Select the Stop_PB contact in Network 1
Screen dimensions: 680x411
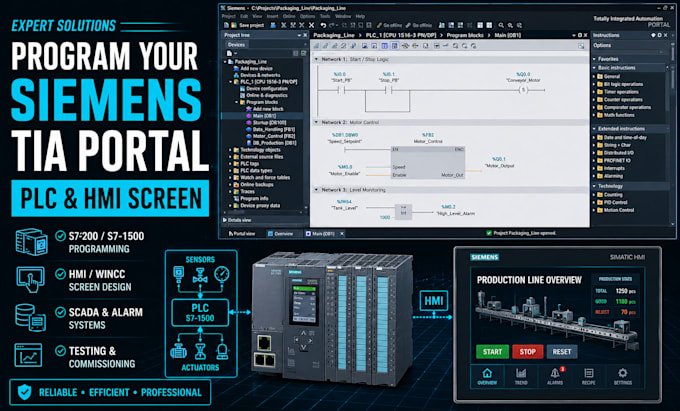tap(389, 90)
